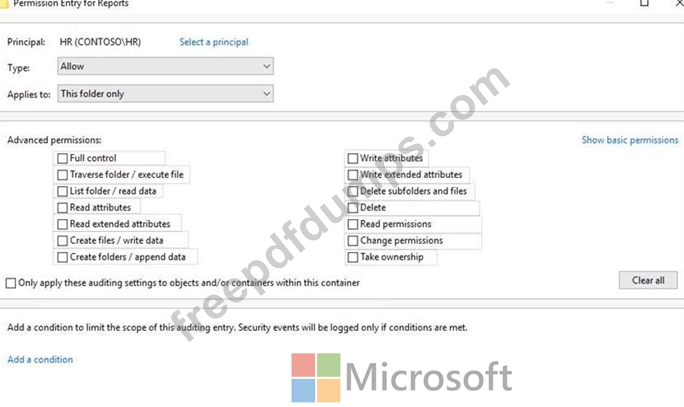Toggle Only apply these auditing settings checkbox

click(11, 283)
